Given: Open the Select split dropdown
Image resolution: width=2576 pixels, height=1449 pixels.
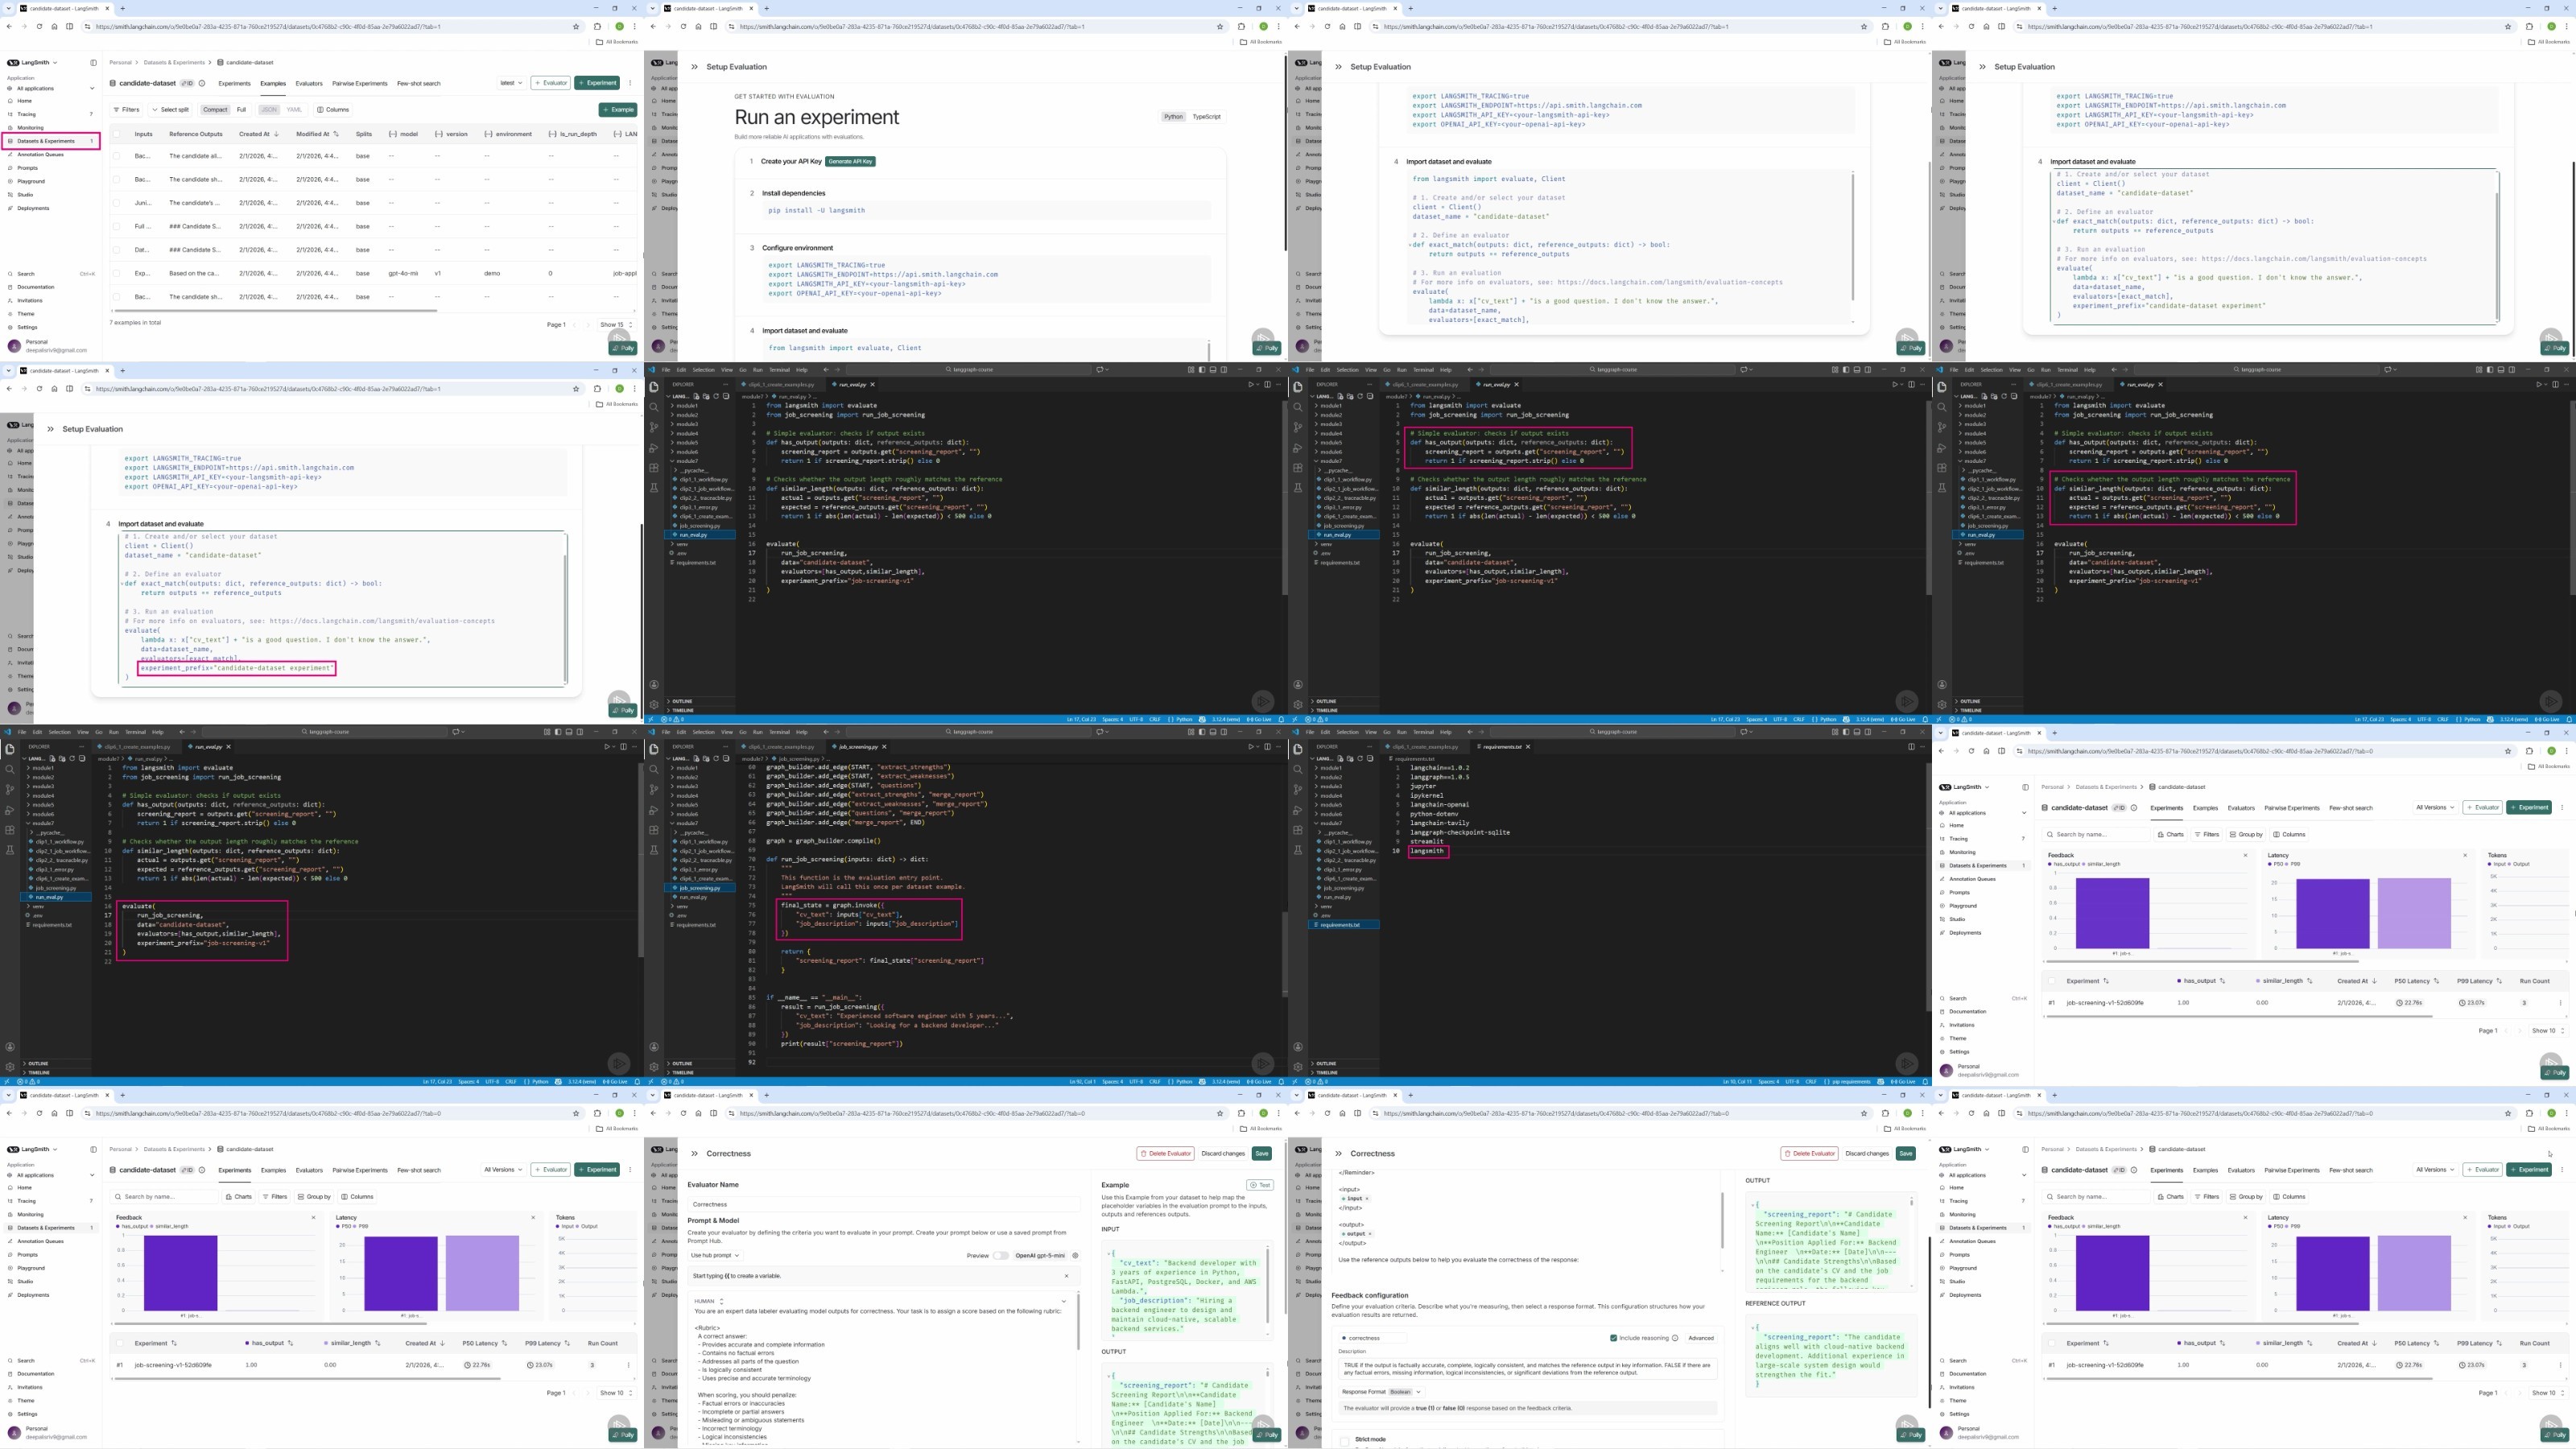Looking at the screenshot, I should pos(171,110).
